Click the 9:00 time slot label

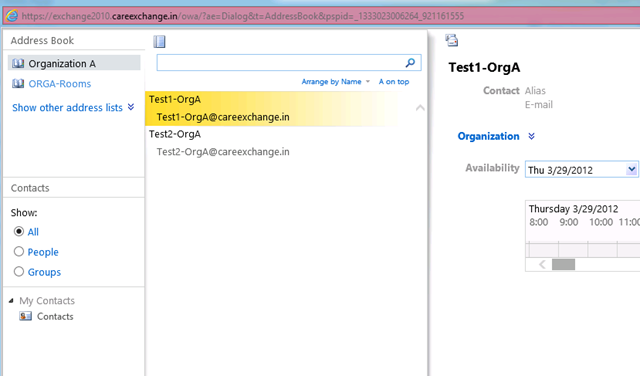(x=569, y=222)
